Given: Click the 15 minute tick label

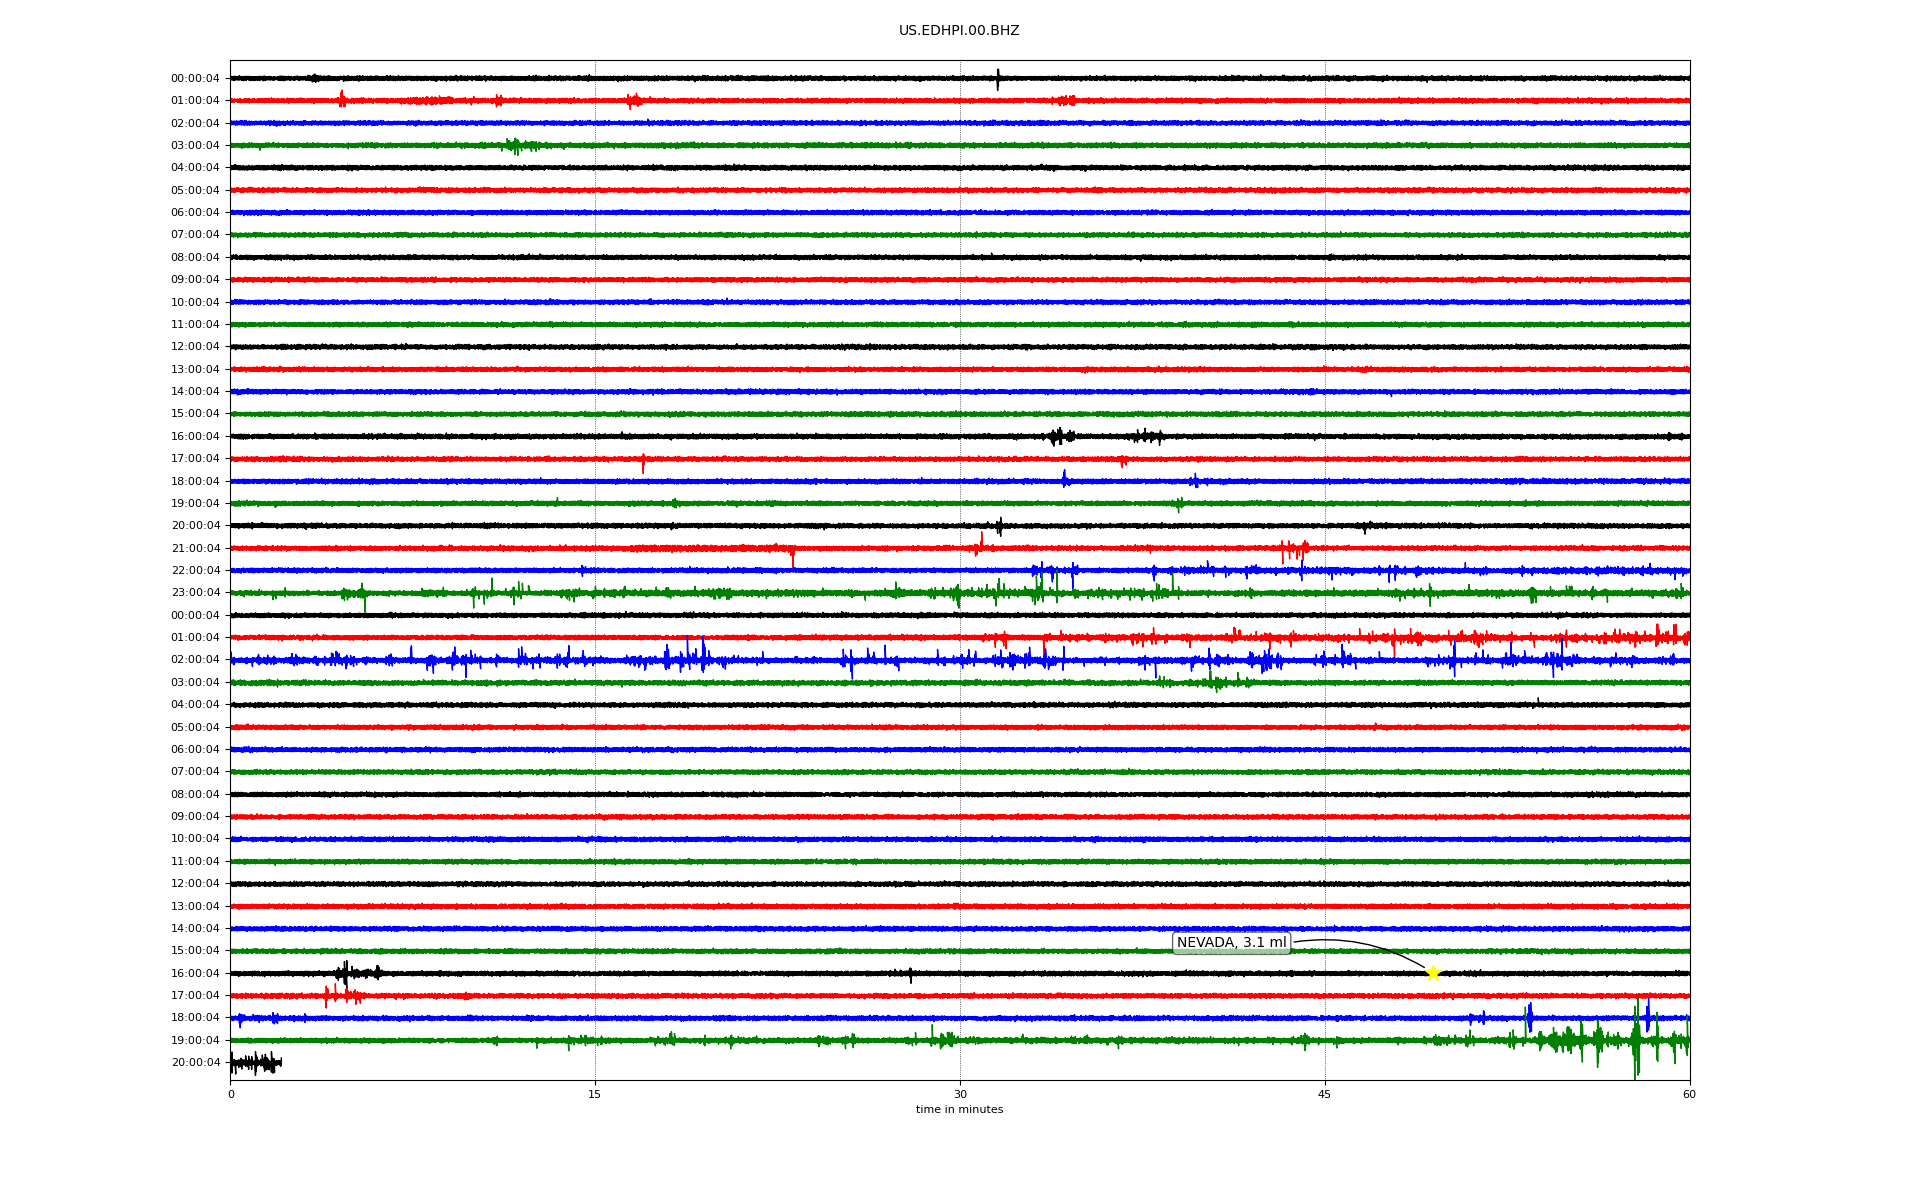Looking at the screenshot, I should click(595, 1094).
